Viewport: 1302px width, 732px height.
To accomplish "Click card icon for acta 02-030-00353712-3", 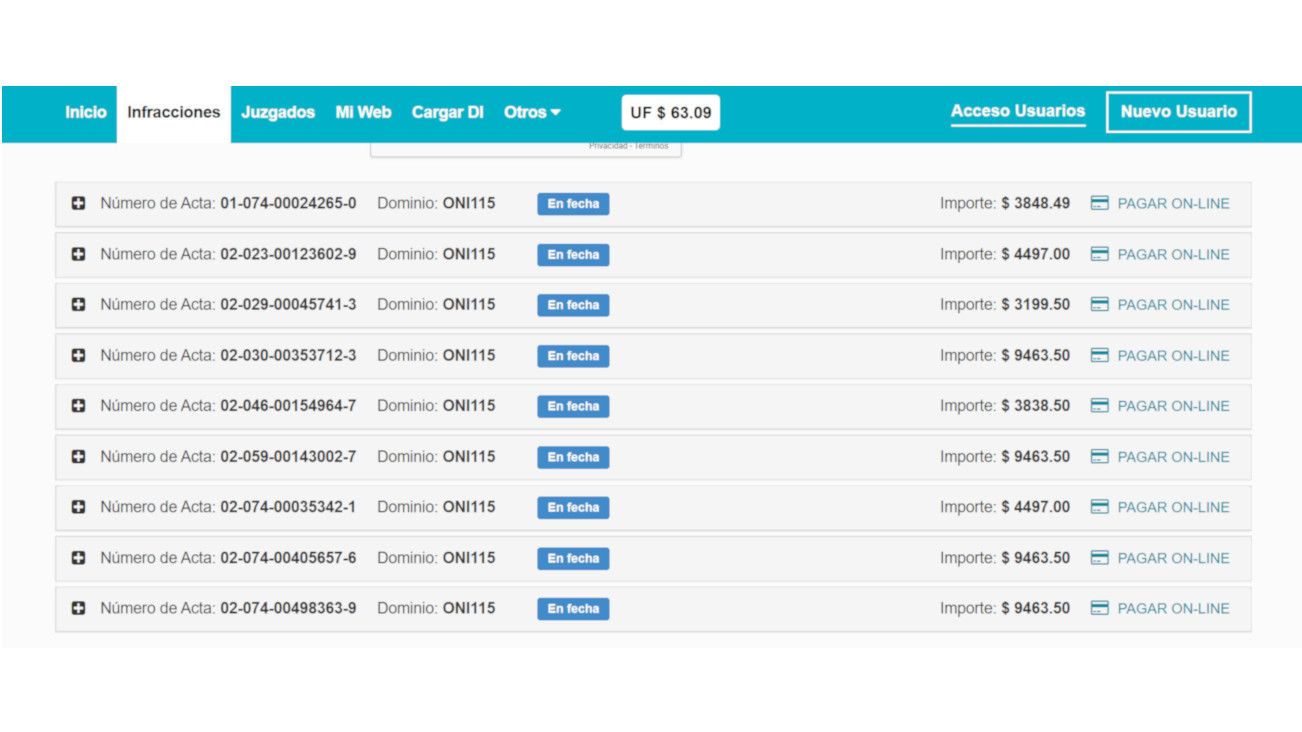I will (x=1099, y=355).
